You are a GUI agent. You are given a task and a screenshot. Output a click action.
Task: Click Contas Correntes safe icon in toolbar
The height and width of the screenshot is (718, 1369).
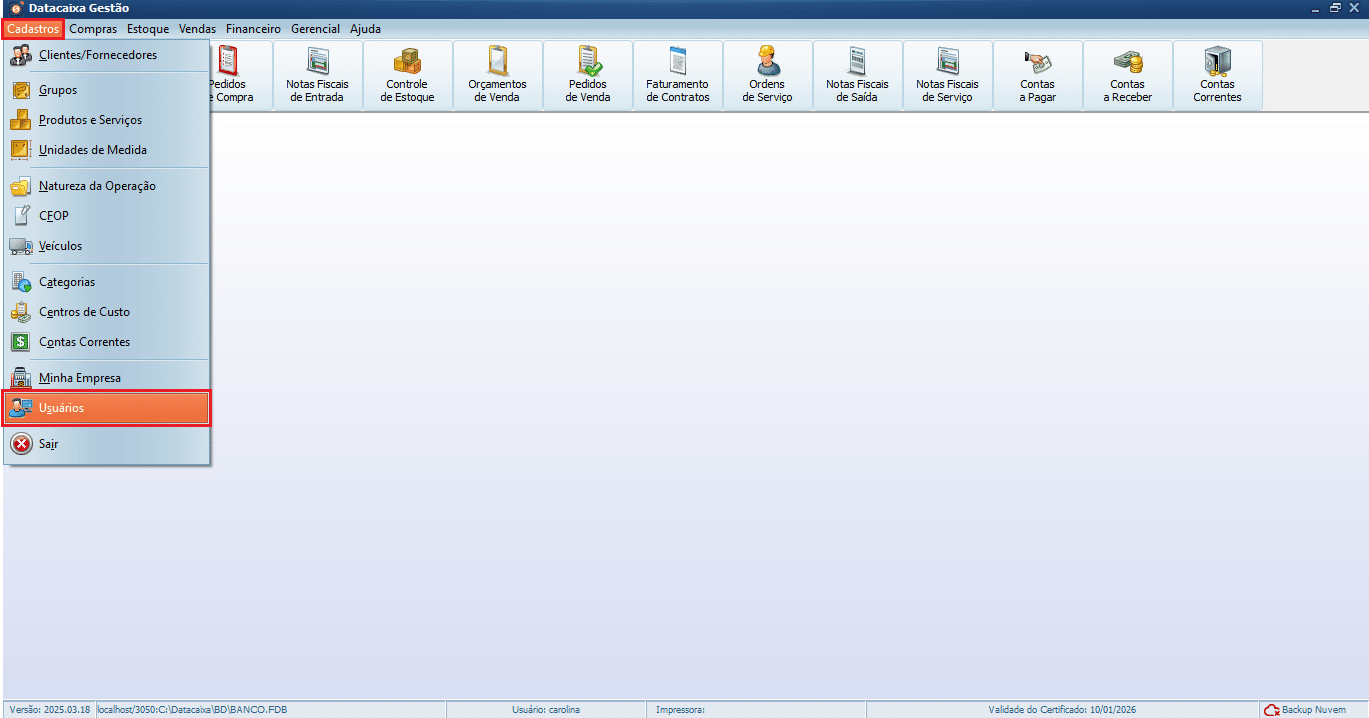(1217, 75)
